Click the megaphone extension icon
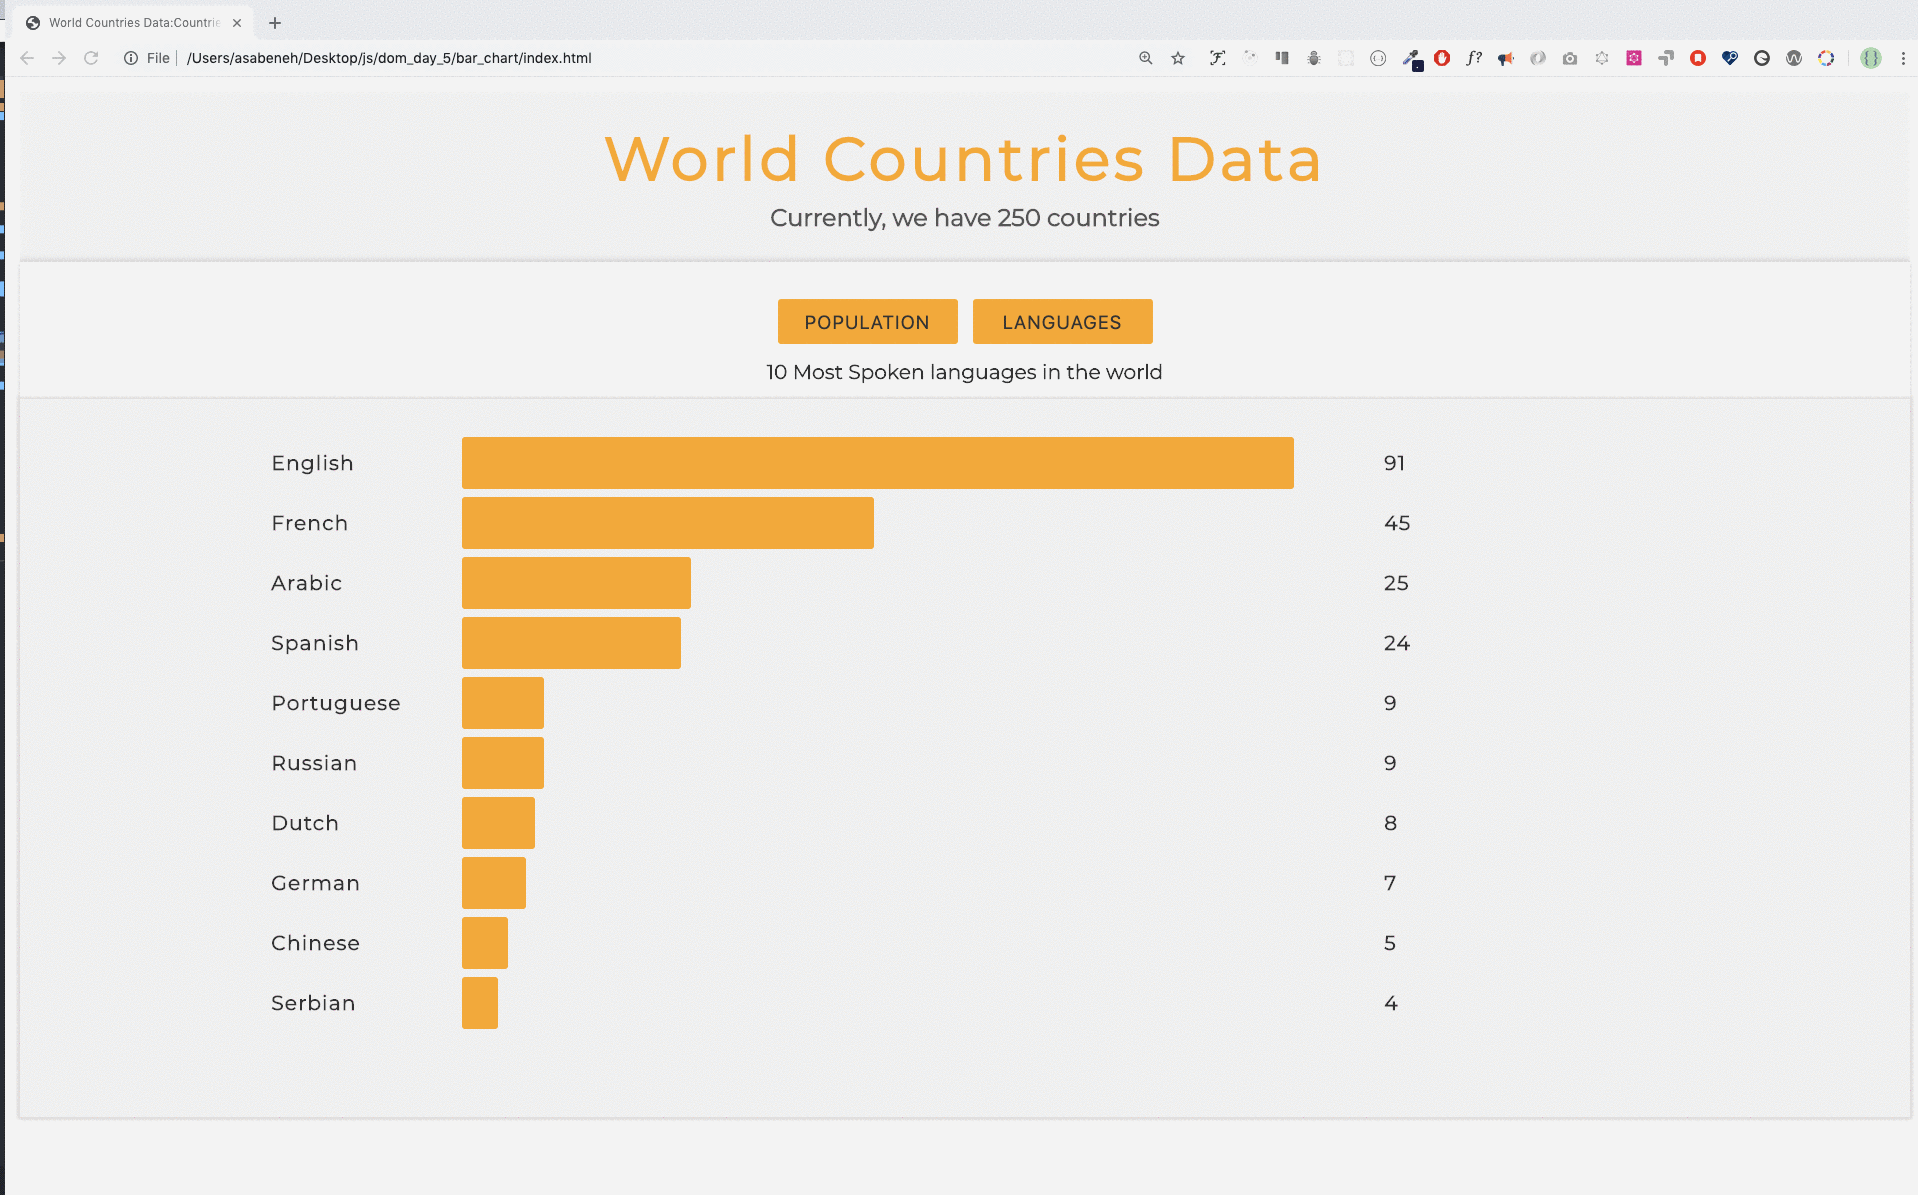Viewport: 1918px width, 1195px height. point(1506,58)
